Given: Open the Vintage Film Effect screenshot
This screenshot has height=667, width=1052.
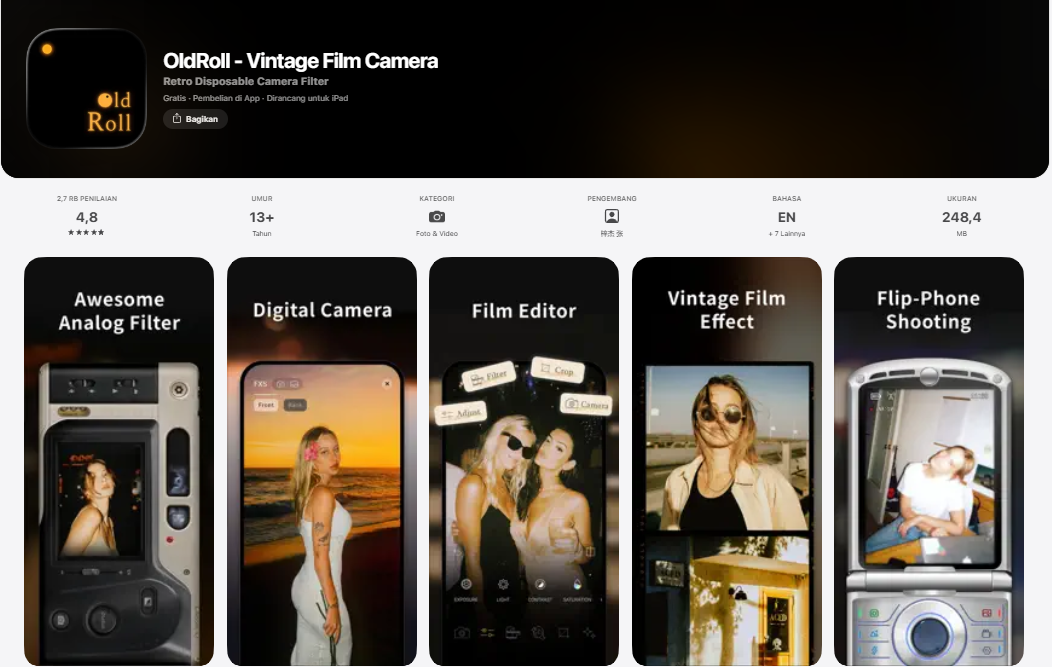Looking at the screenshot, I should [726, 461].
